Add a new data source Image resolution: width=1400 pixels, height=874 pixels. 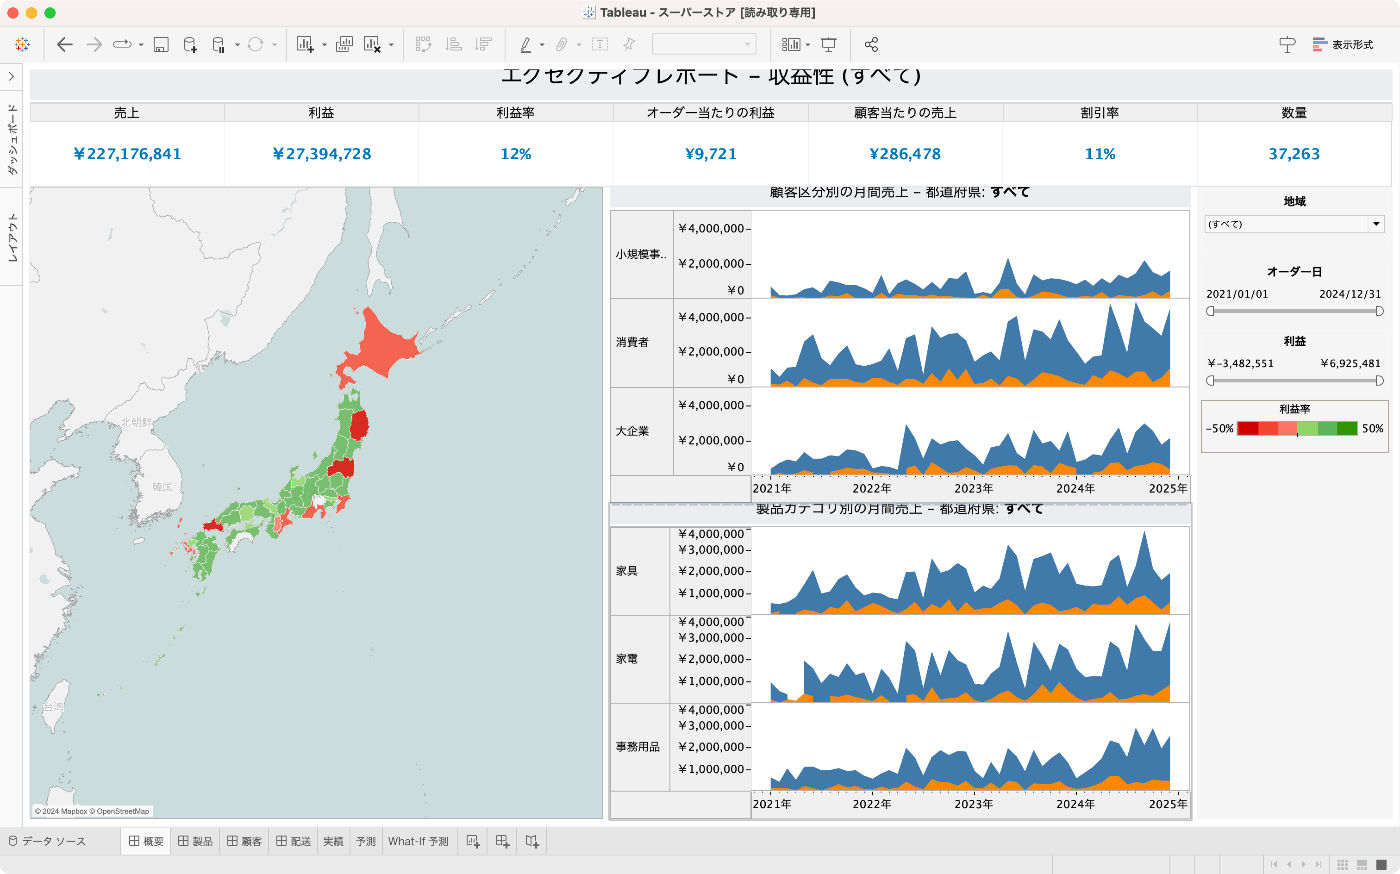pyautogui.click(x=190, y=44)
